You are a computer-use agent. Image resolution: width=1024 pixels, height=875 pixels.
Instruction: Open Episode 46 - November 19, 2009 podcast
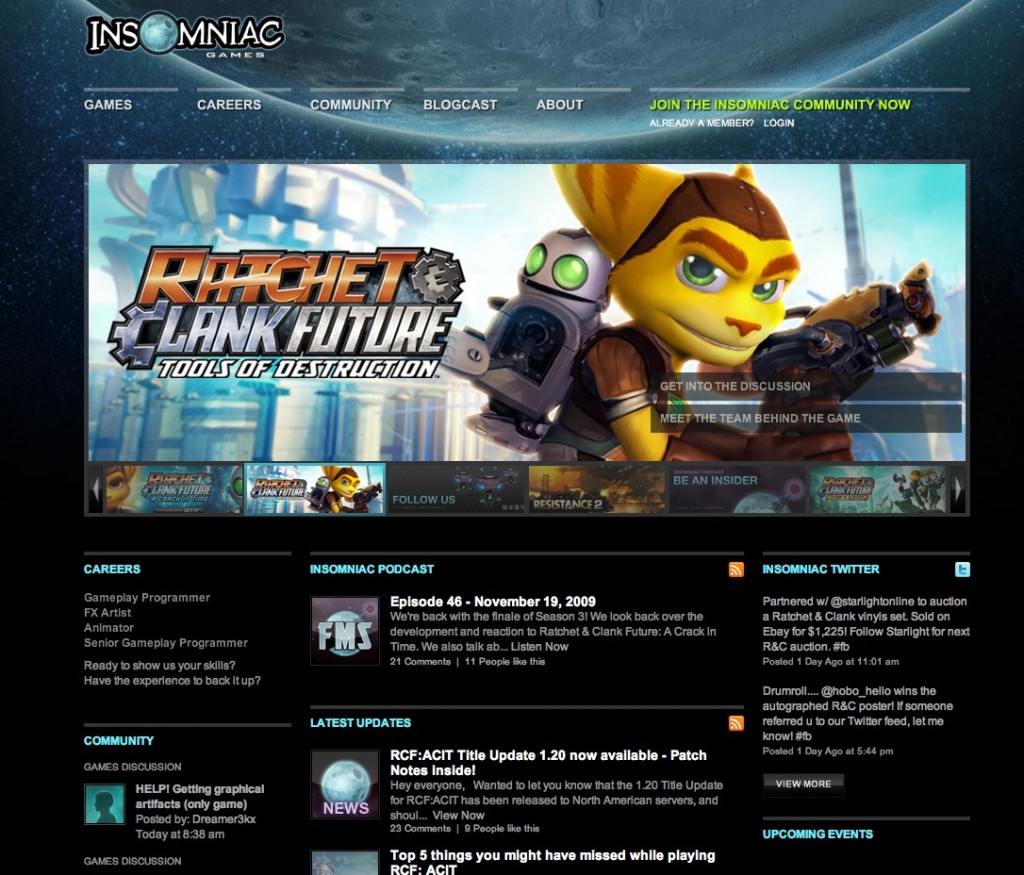[493, 601]
